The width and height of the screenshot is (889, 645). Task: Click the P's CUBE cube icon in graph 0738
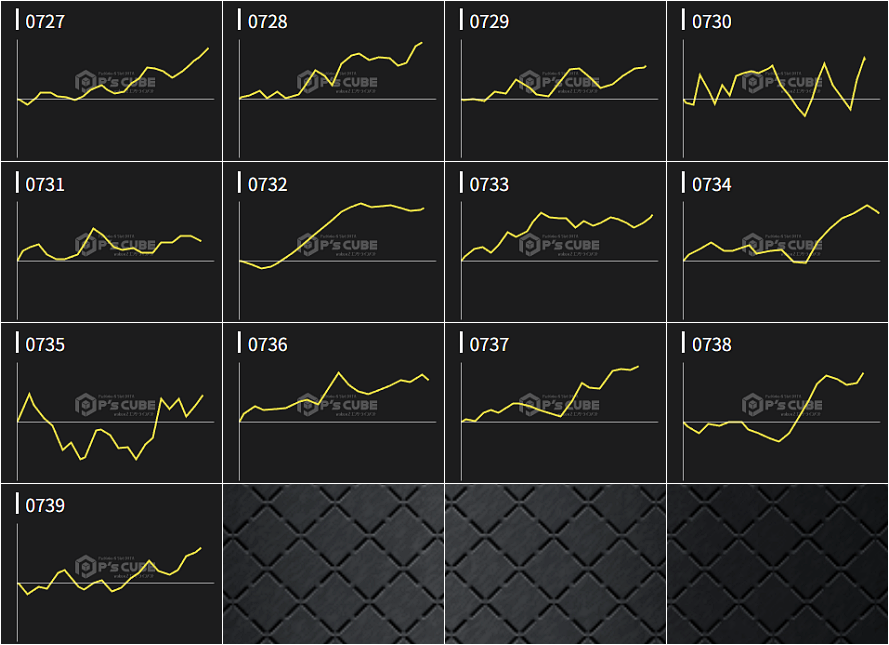pos(753,405)
